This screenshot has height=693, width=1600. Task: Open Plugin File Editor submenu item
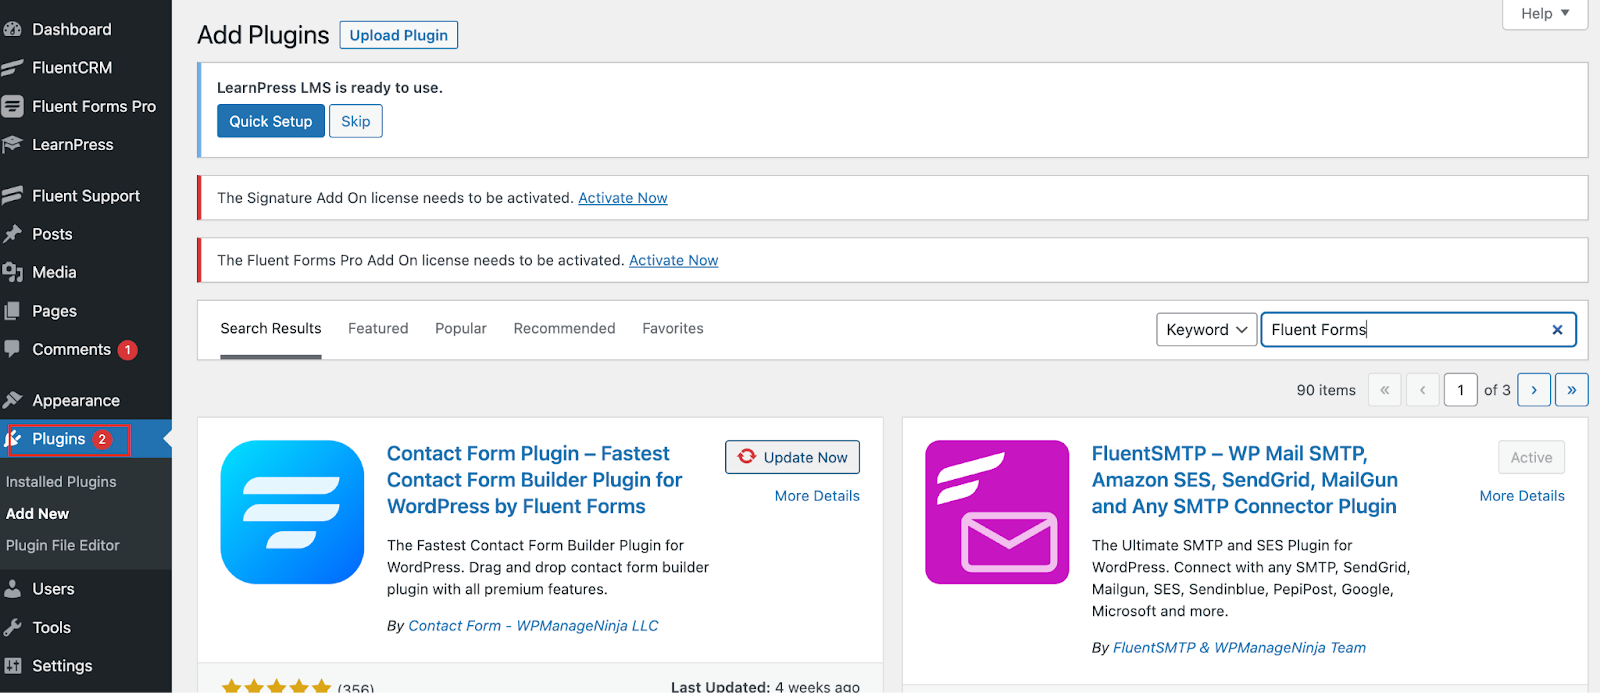63,546
